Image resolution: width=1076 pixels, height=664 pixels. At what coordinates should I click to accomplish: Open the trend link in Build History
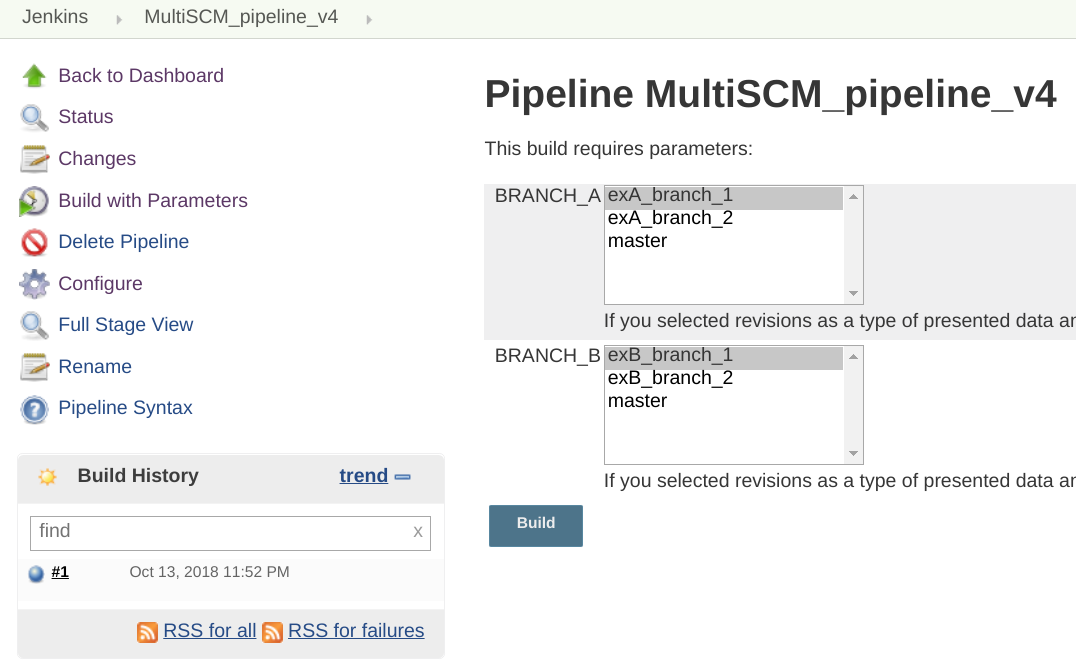pos(363,476)
